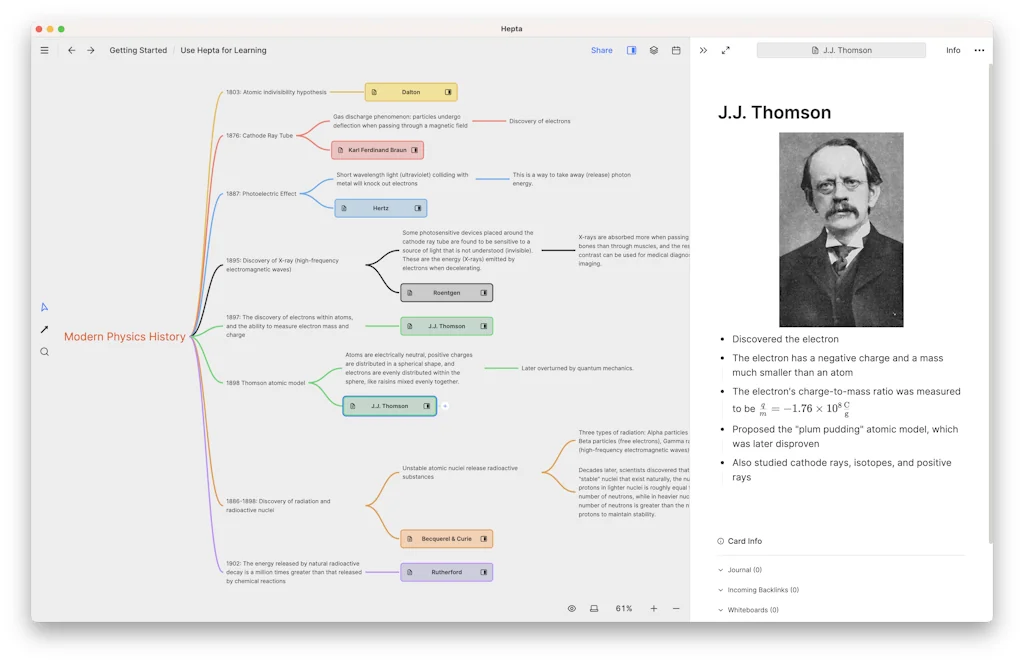This screenshot has width=1024, height=663.
Task: Collapse the right panel with the chevrons
Action: (x=703, y=49)
